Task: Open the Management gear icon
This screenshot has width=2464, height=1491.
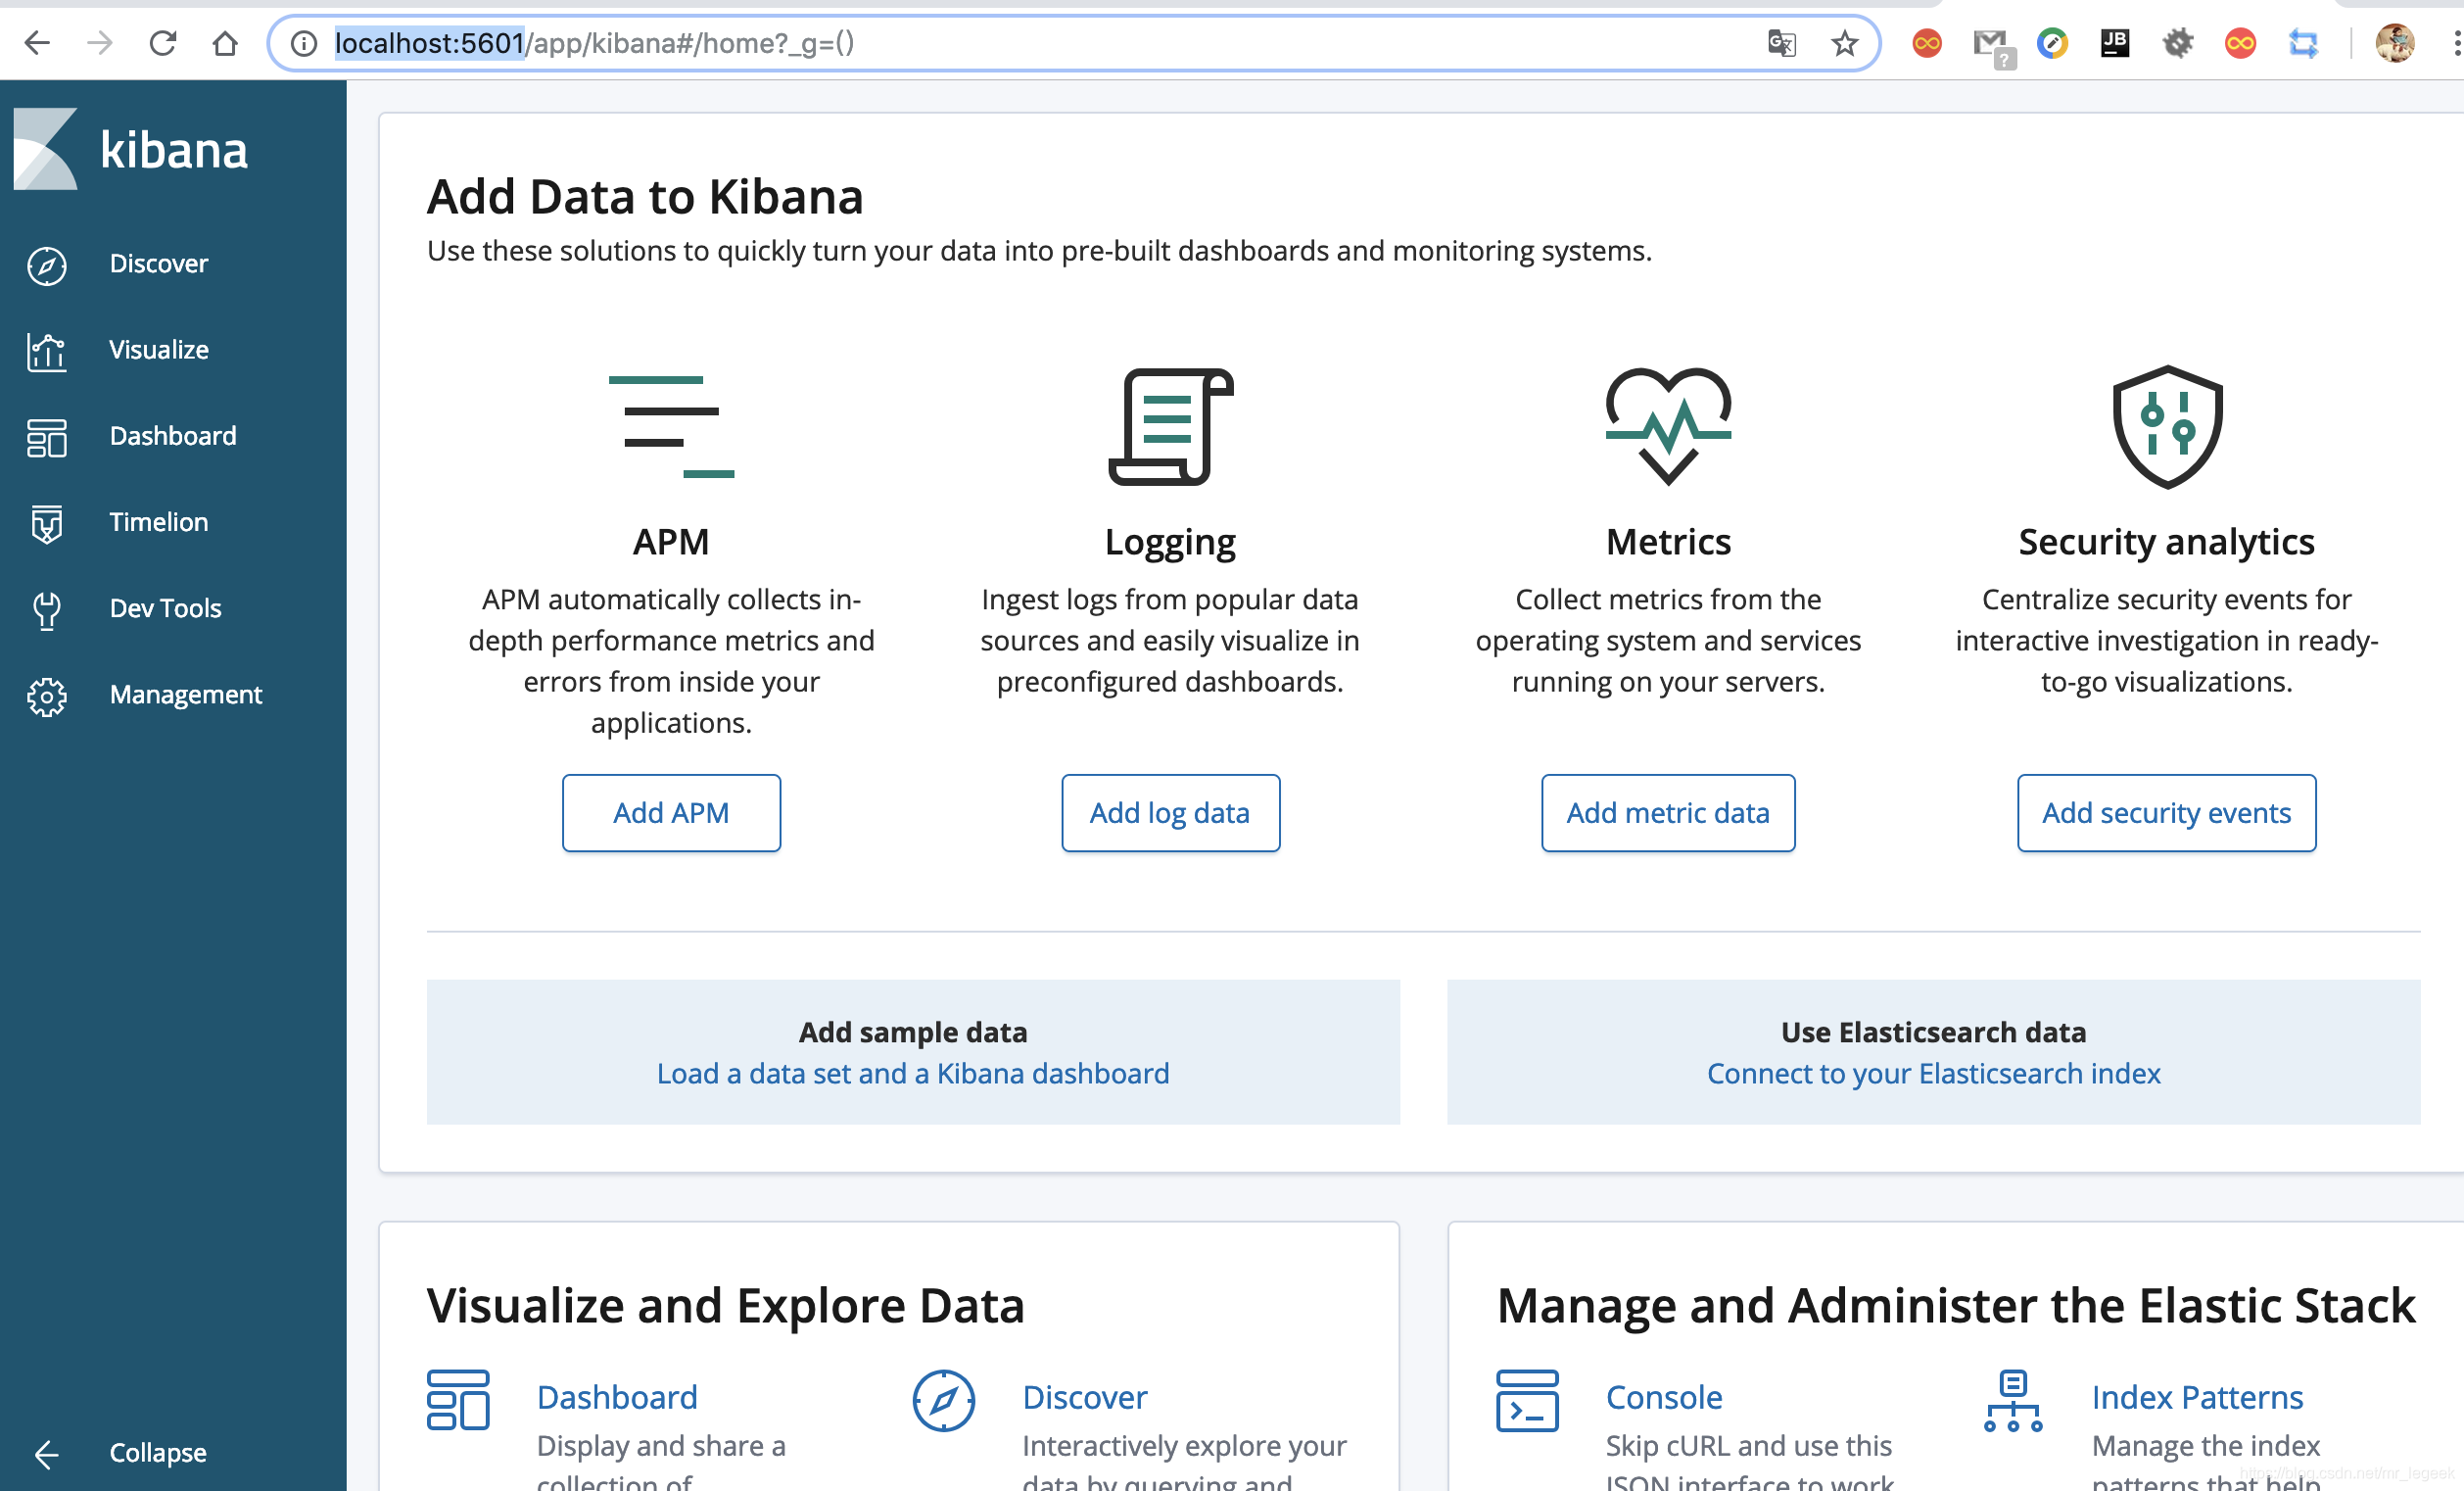Action: pos(46,696)
